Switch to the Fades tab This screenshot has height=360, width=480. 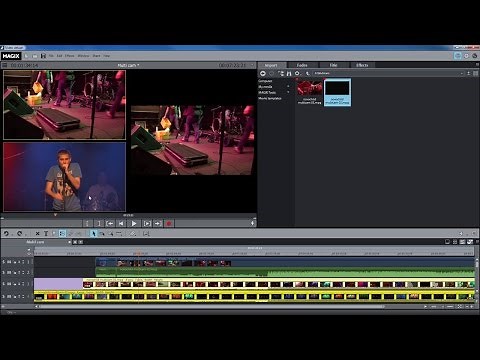click(302, 65)
